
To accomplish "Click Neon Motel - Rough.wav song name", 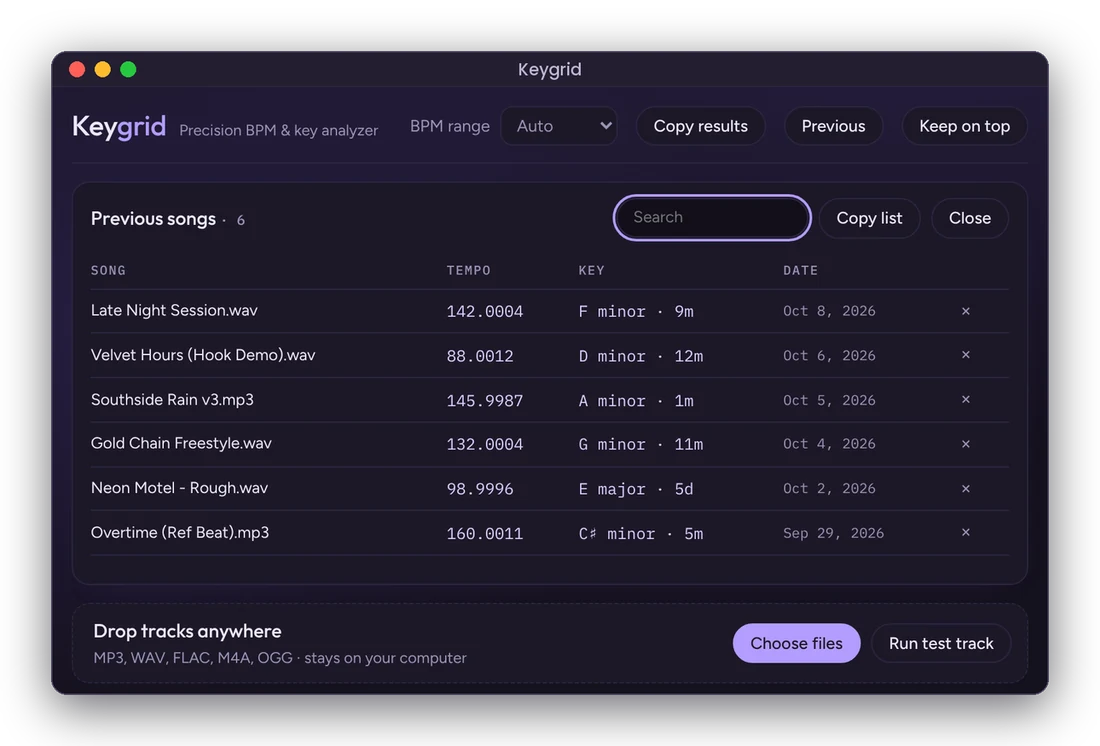I will click(x=179, y=488).
